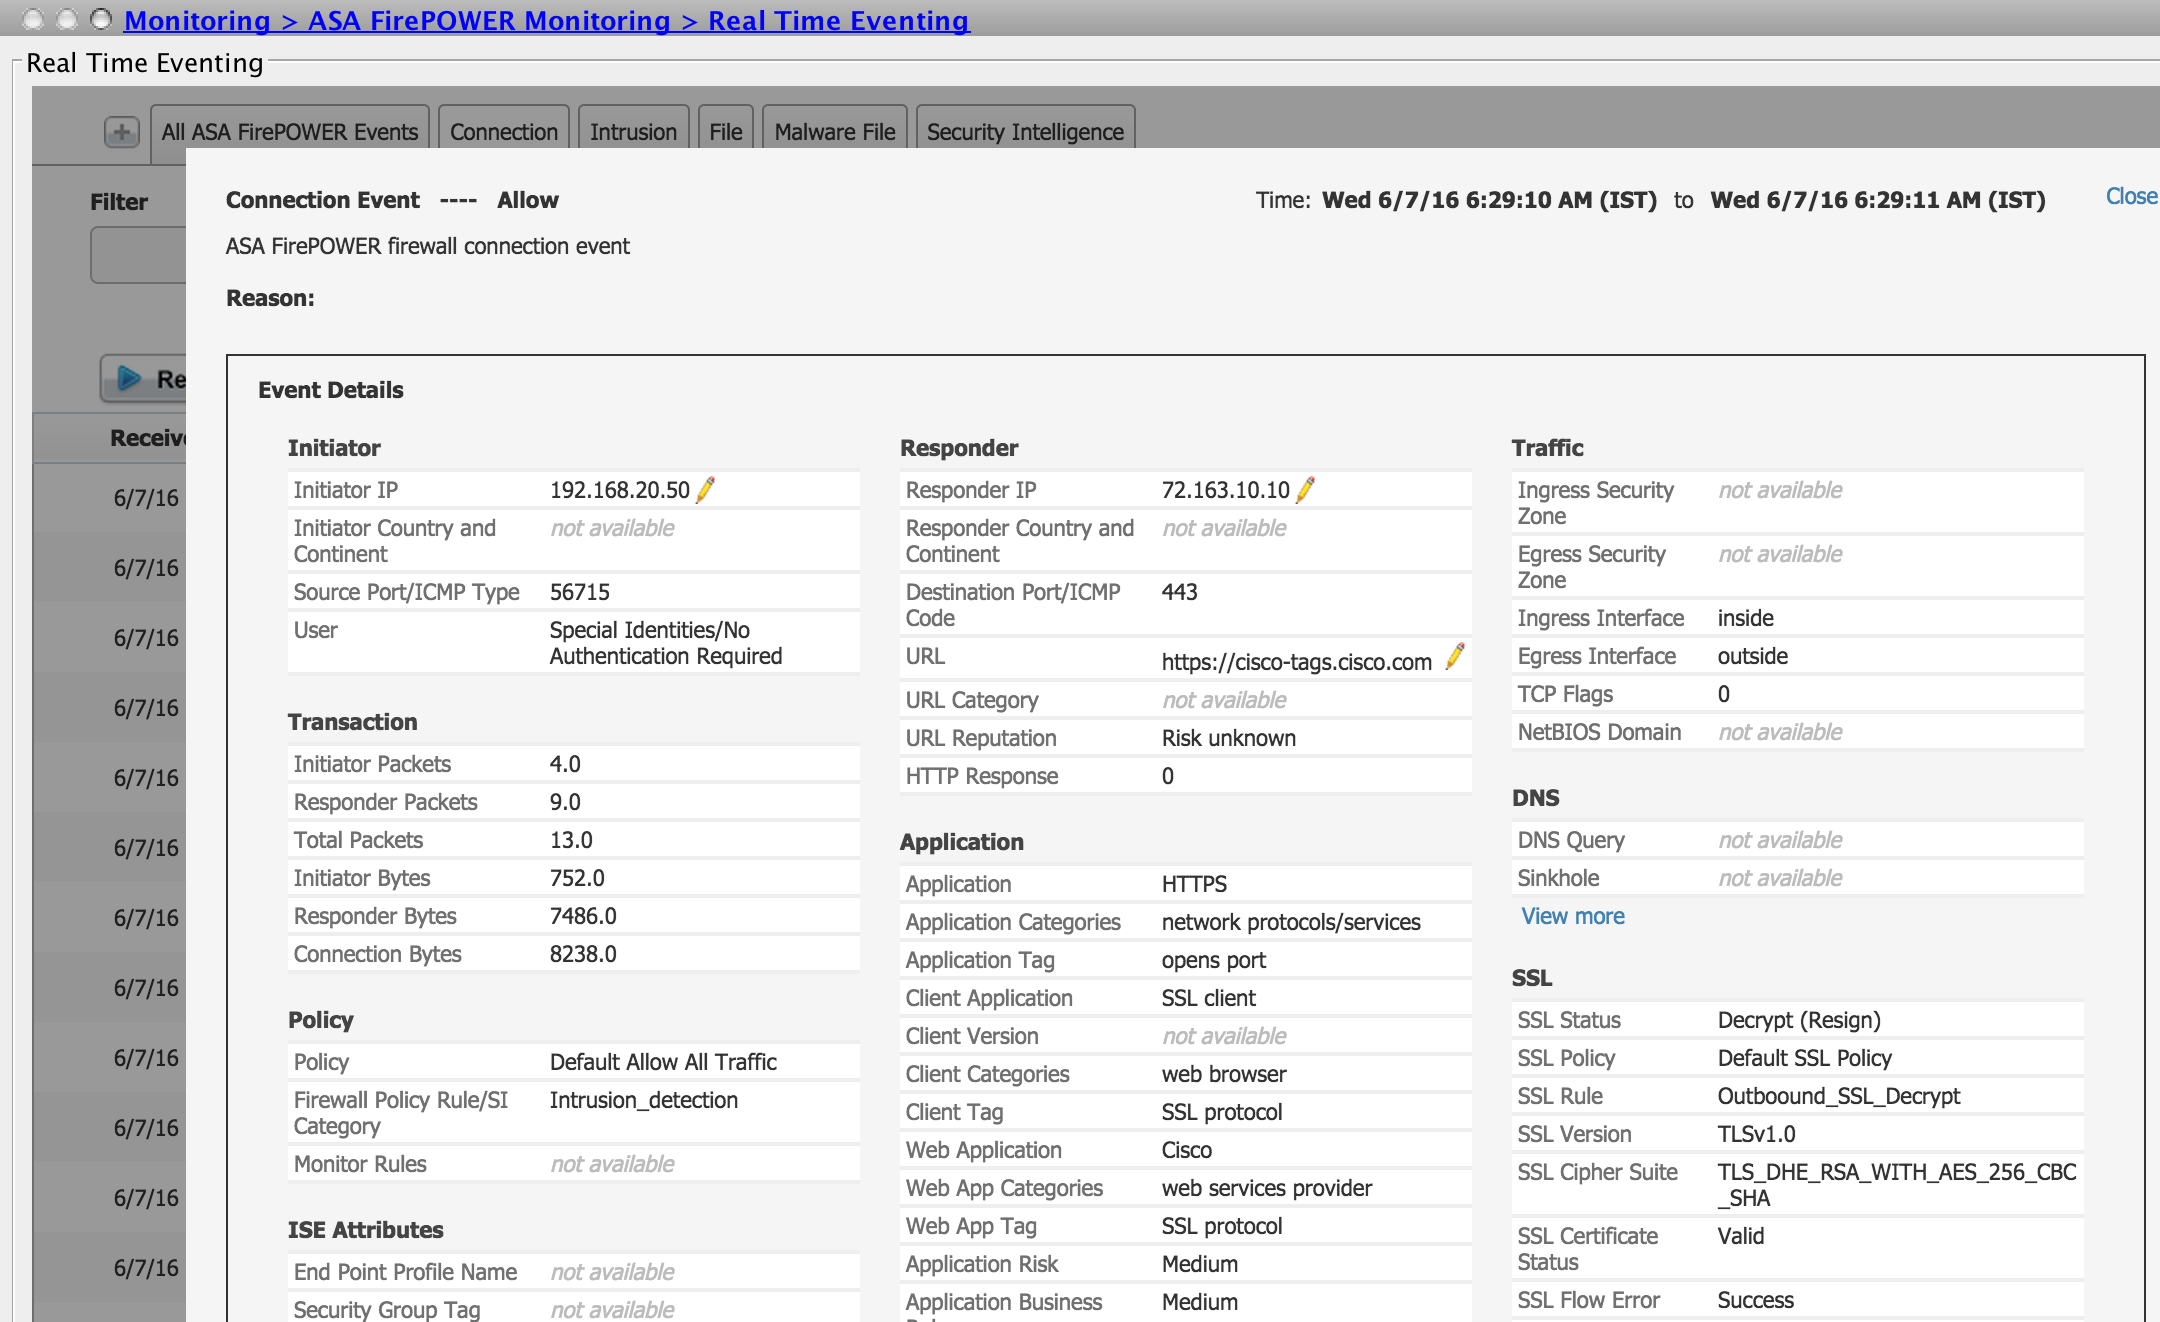Click Intrusion_detection rule value

coord(644,1100)
